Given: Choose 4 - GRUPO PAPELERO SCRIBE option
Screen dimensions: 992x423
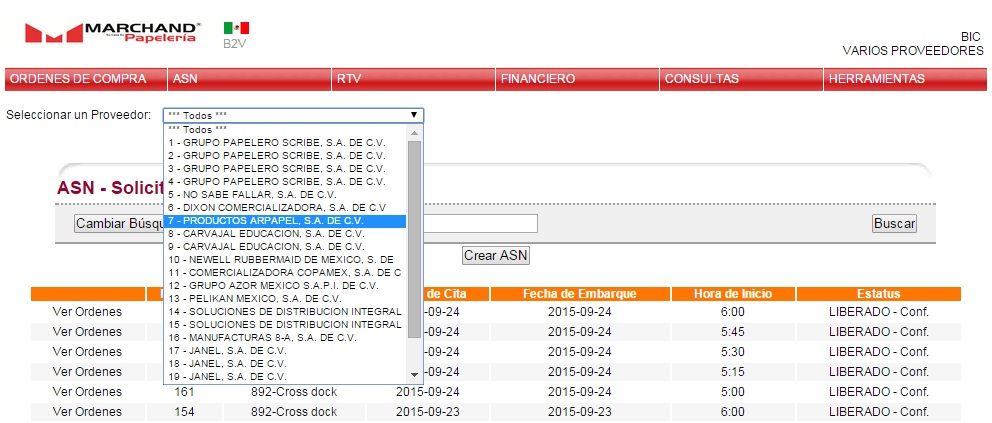Looking at the screenshot, I should [285, 181].
